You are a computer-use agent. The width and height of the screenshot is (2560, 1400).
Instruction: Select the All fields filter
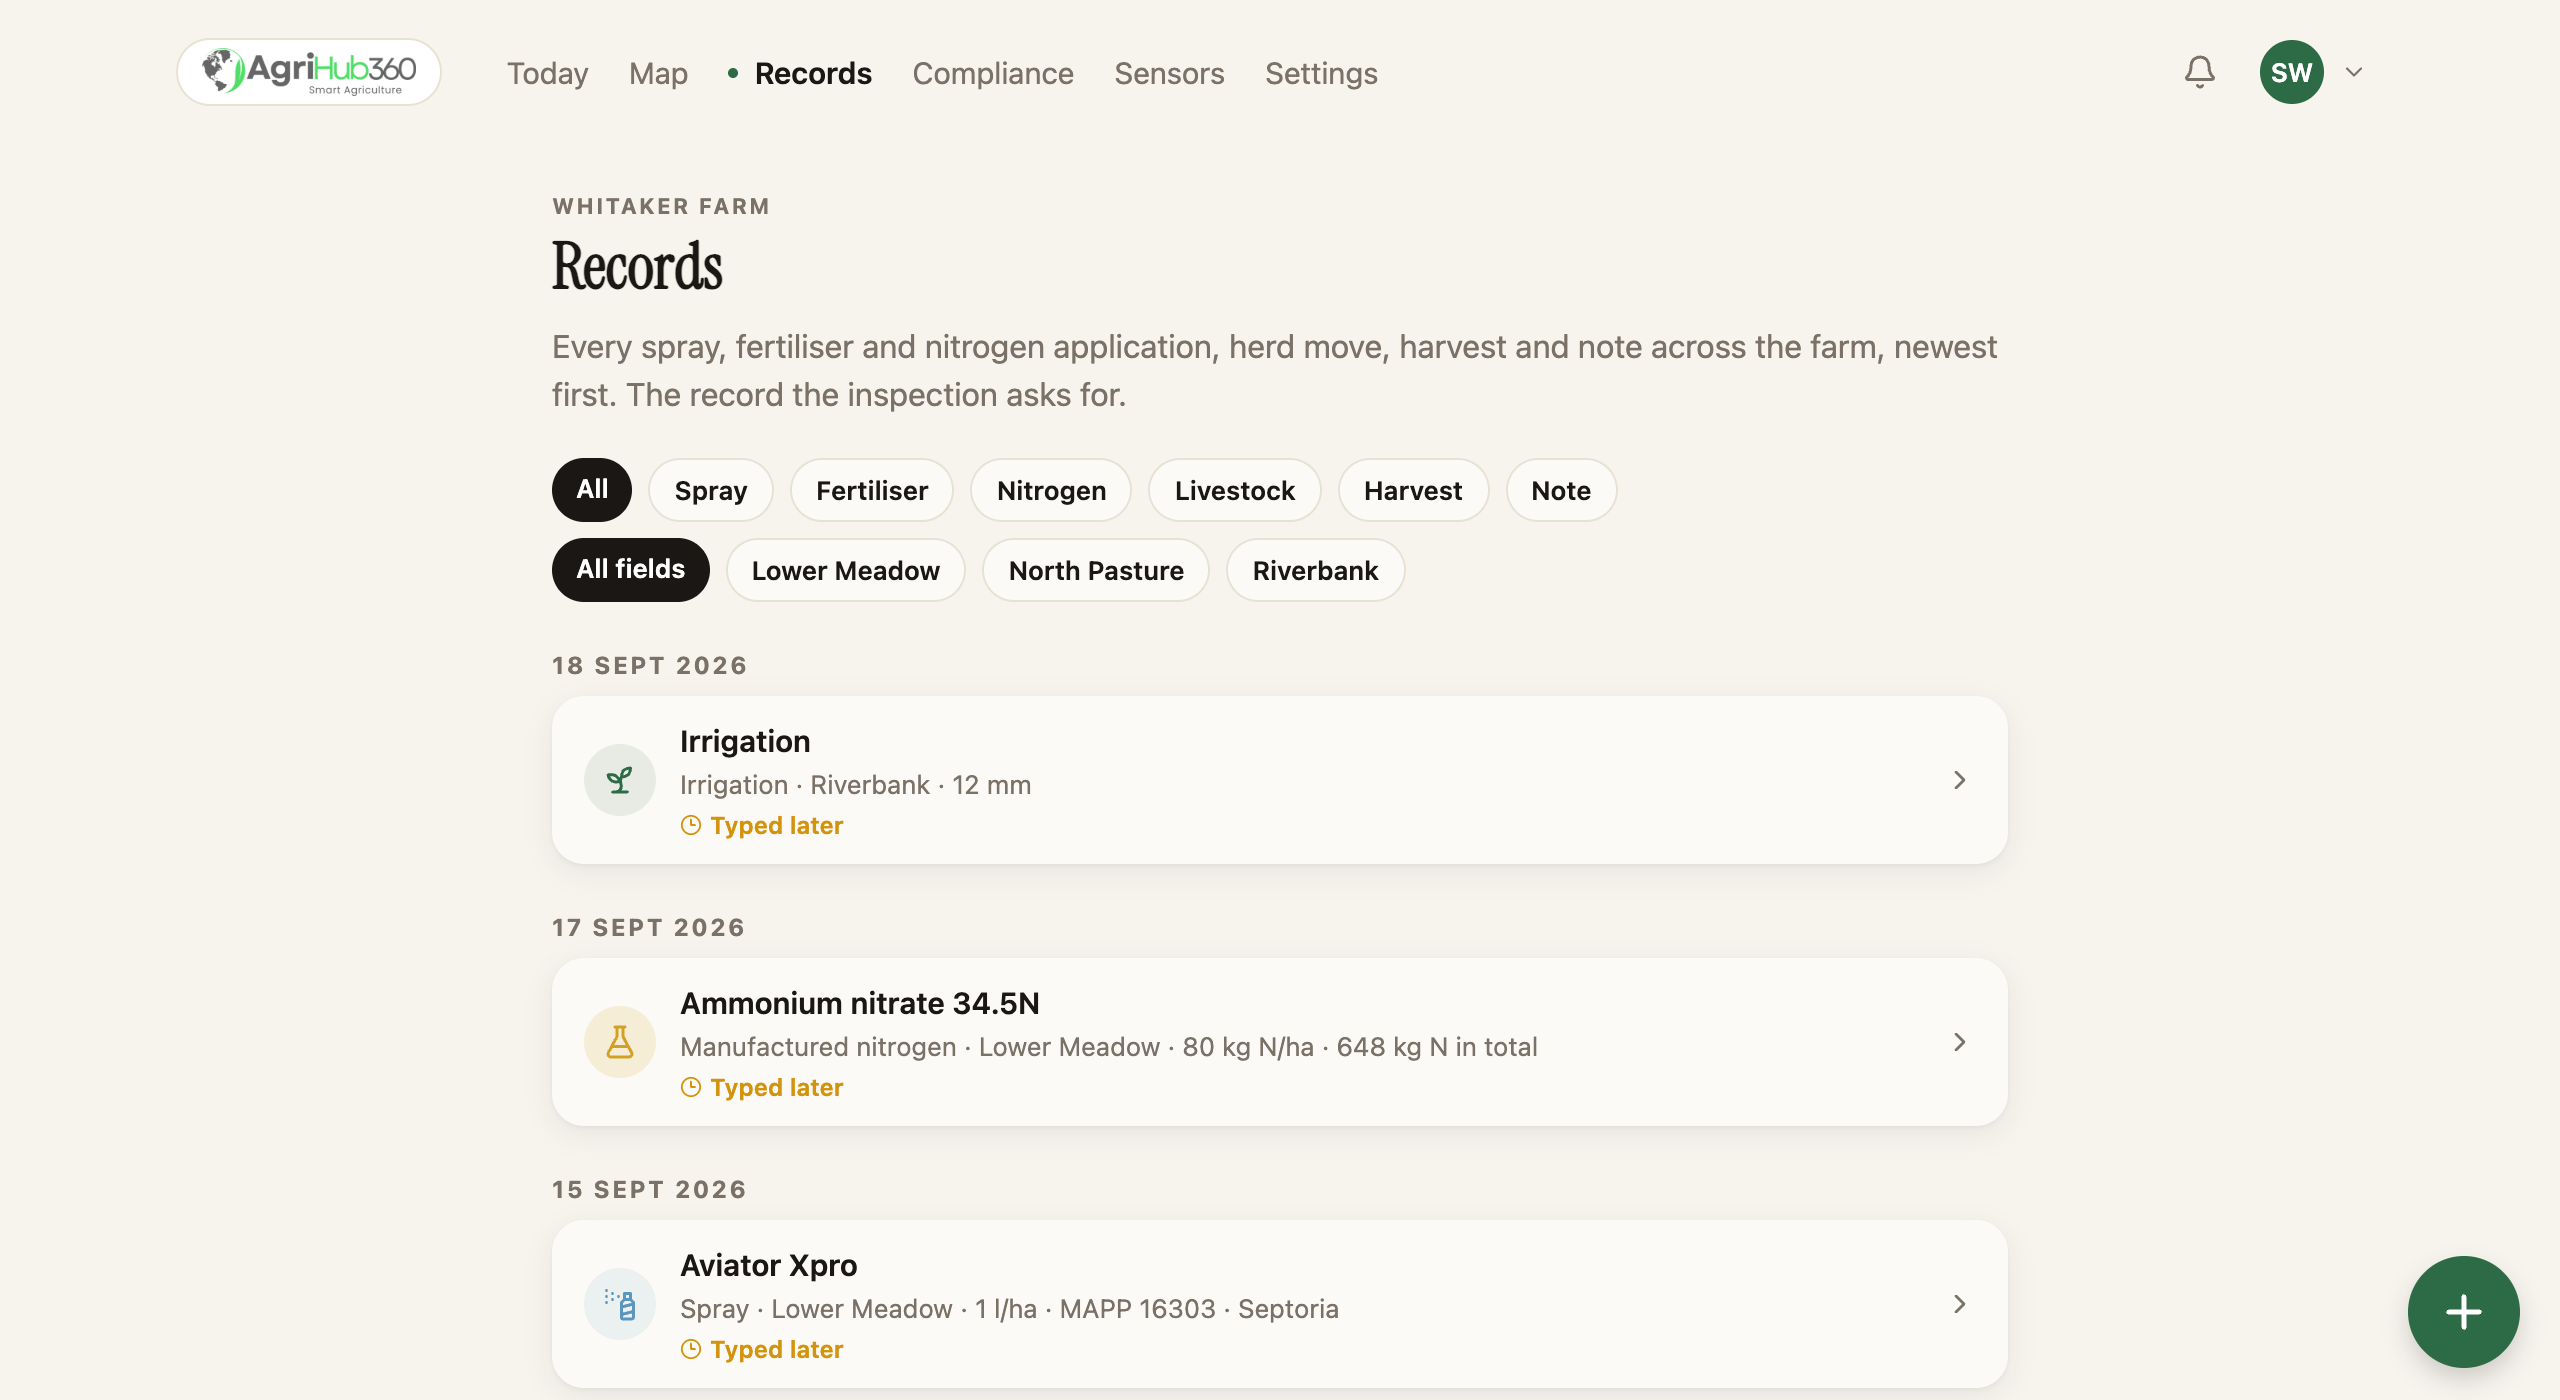(x=631, y=570)
